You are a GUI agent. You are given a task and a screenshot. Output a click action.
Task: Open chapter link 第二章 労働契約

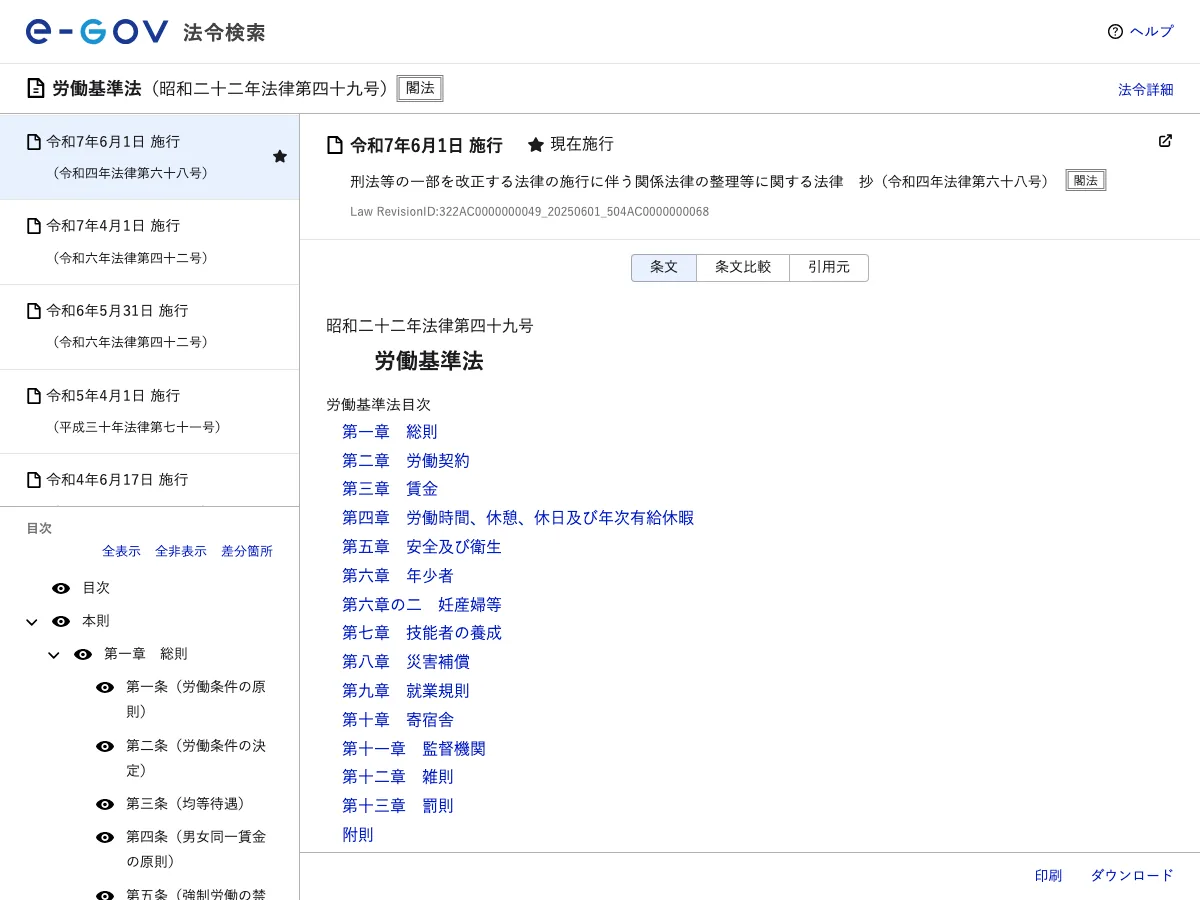[406, 461]
